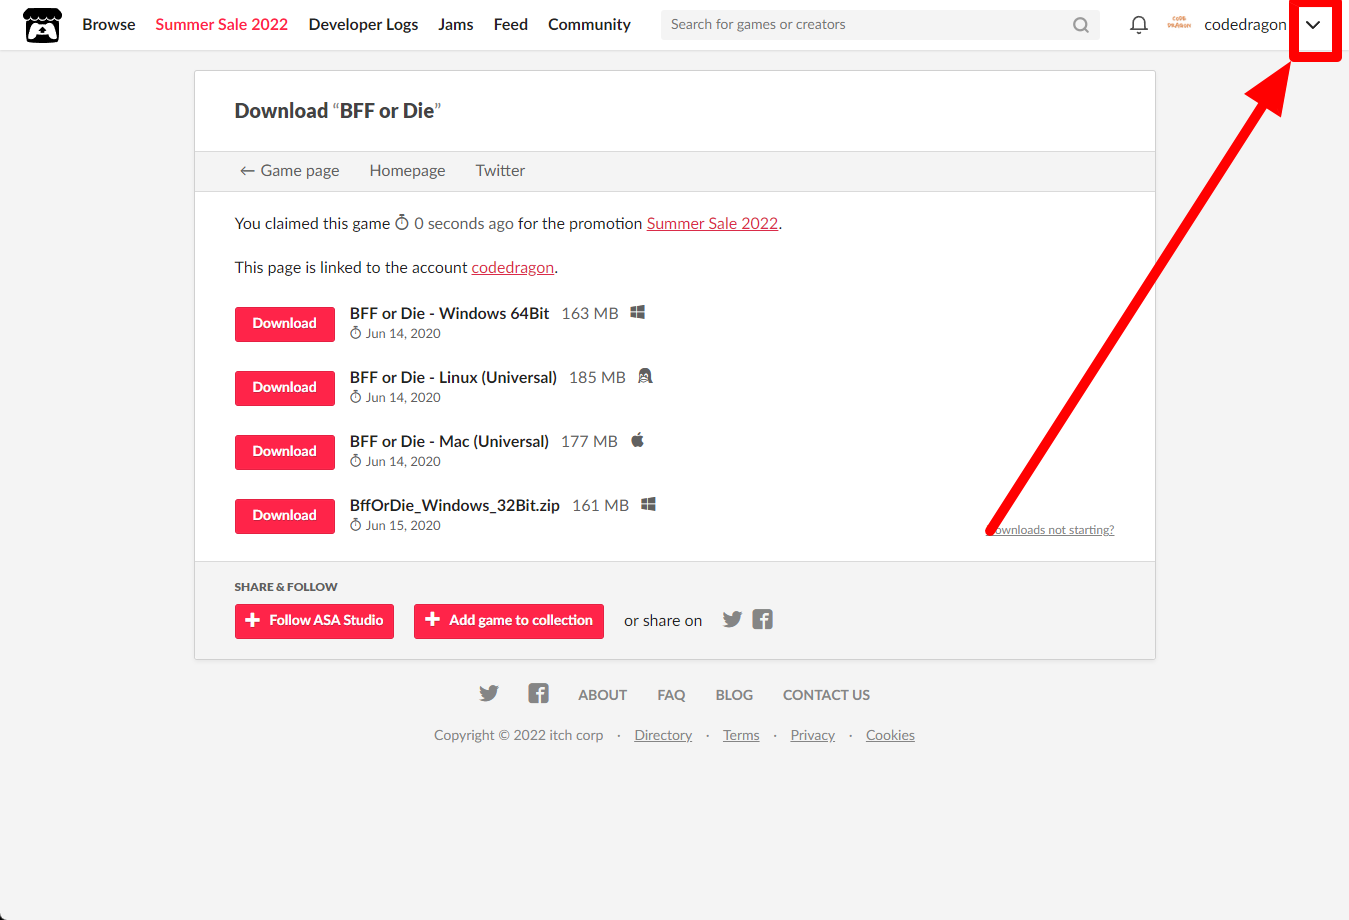Open the Twitter tab link
Screen dimensions: 1349x920
500,170
